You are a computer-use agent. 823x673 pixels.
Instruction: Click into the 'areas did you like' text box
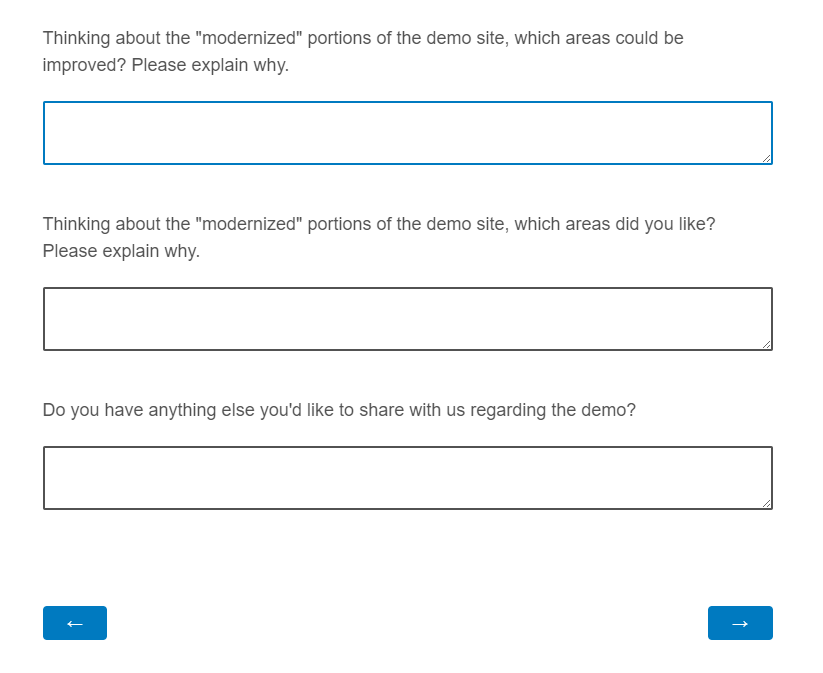(407, 319)
